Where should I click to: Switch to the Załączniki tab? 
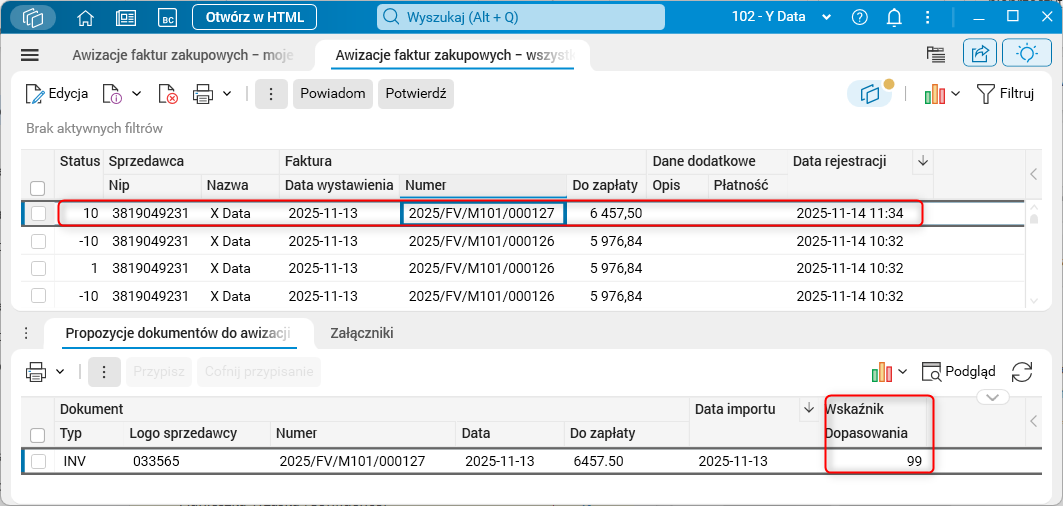(362, 334)
